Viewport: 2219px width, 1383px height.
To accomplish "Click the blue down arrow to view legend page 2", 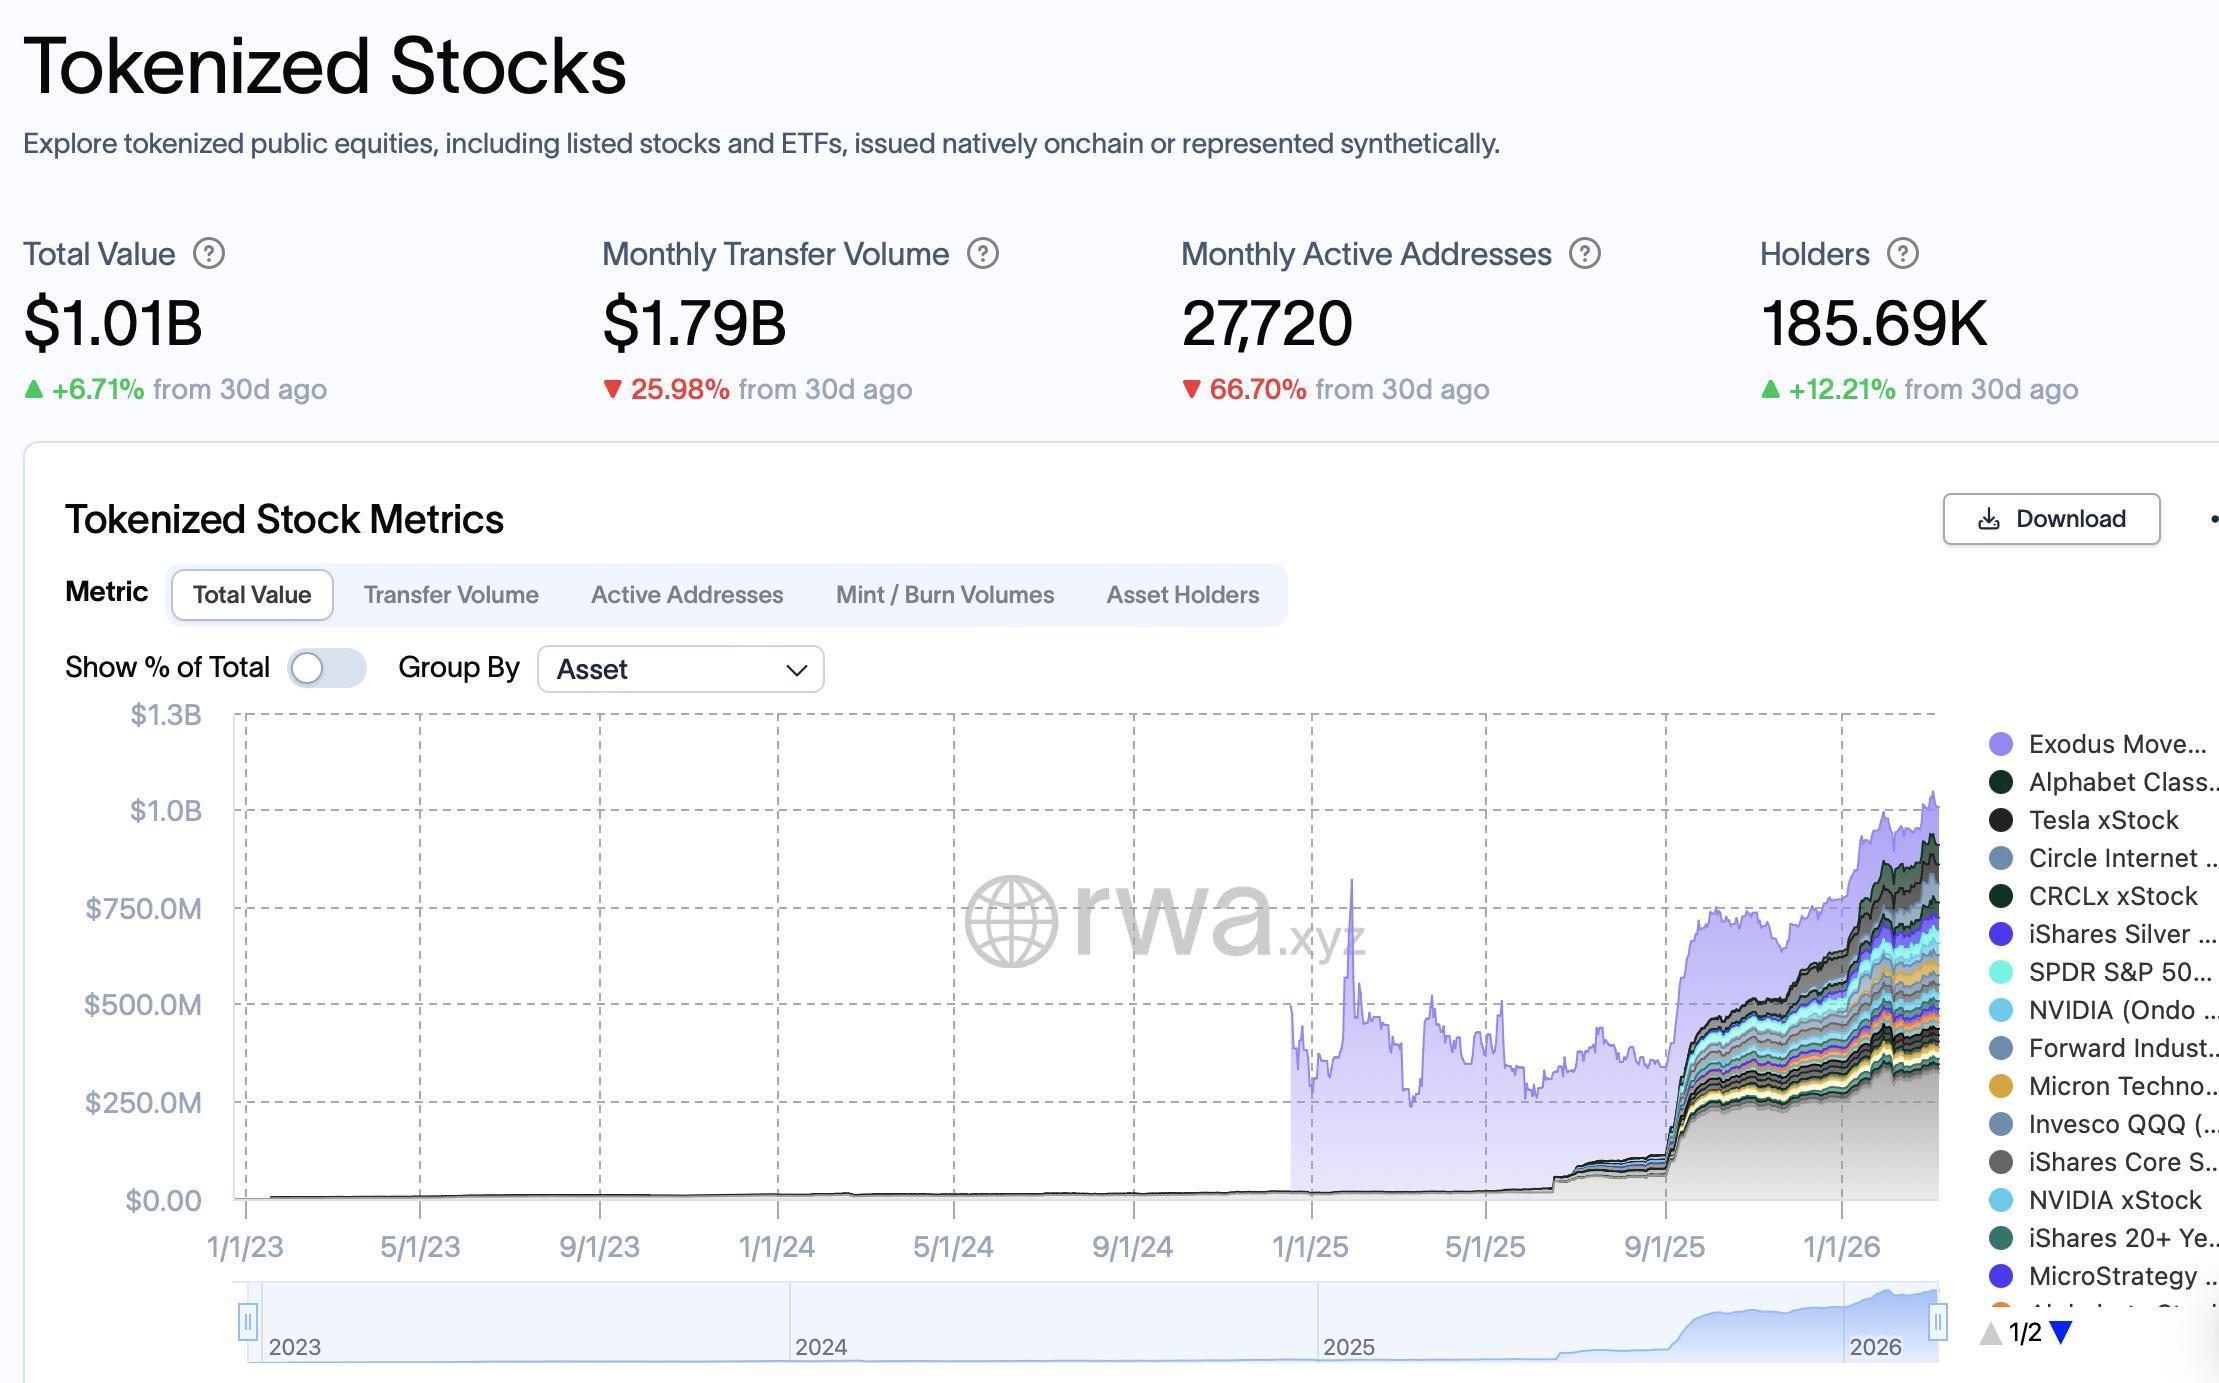I will (x=2062, y=1331).
